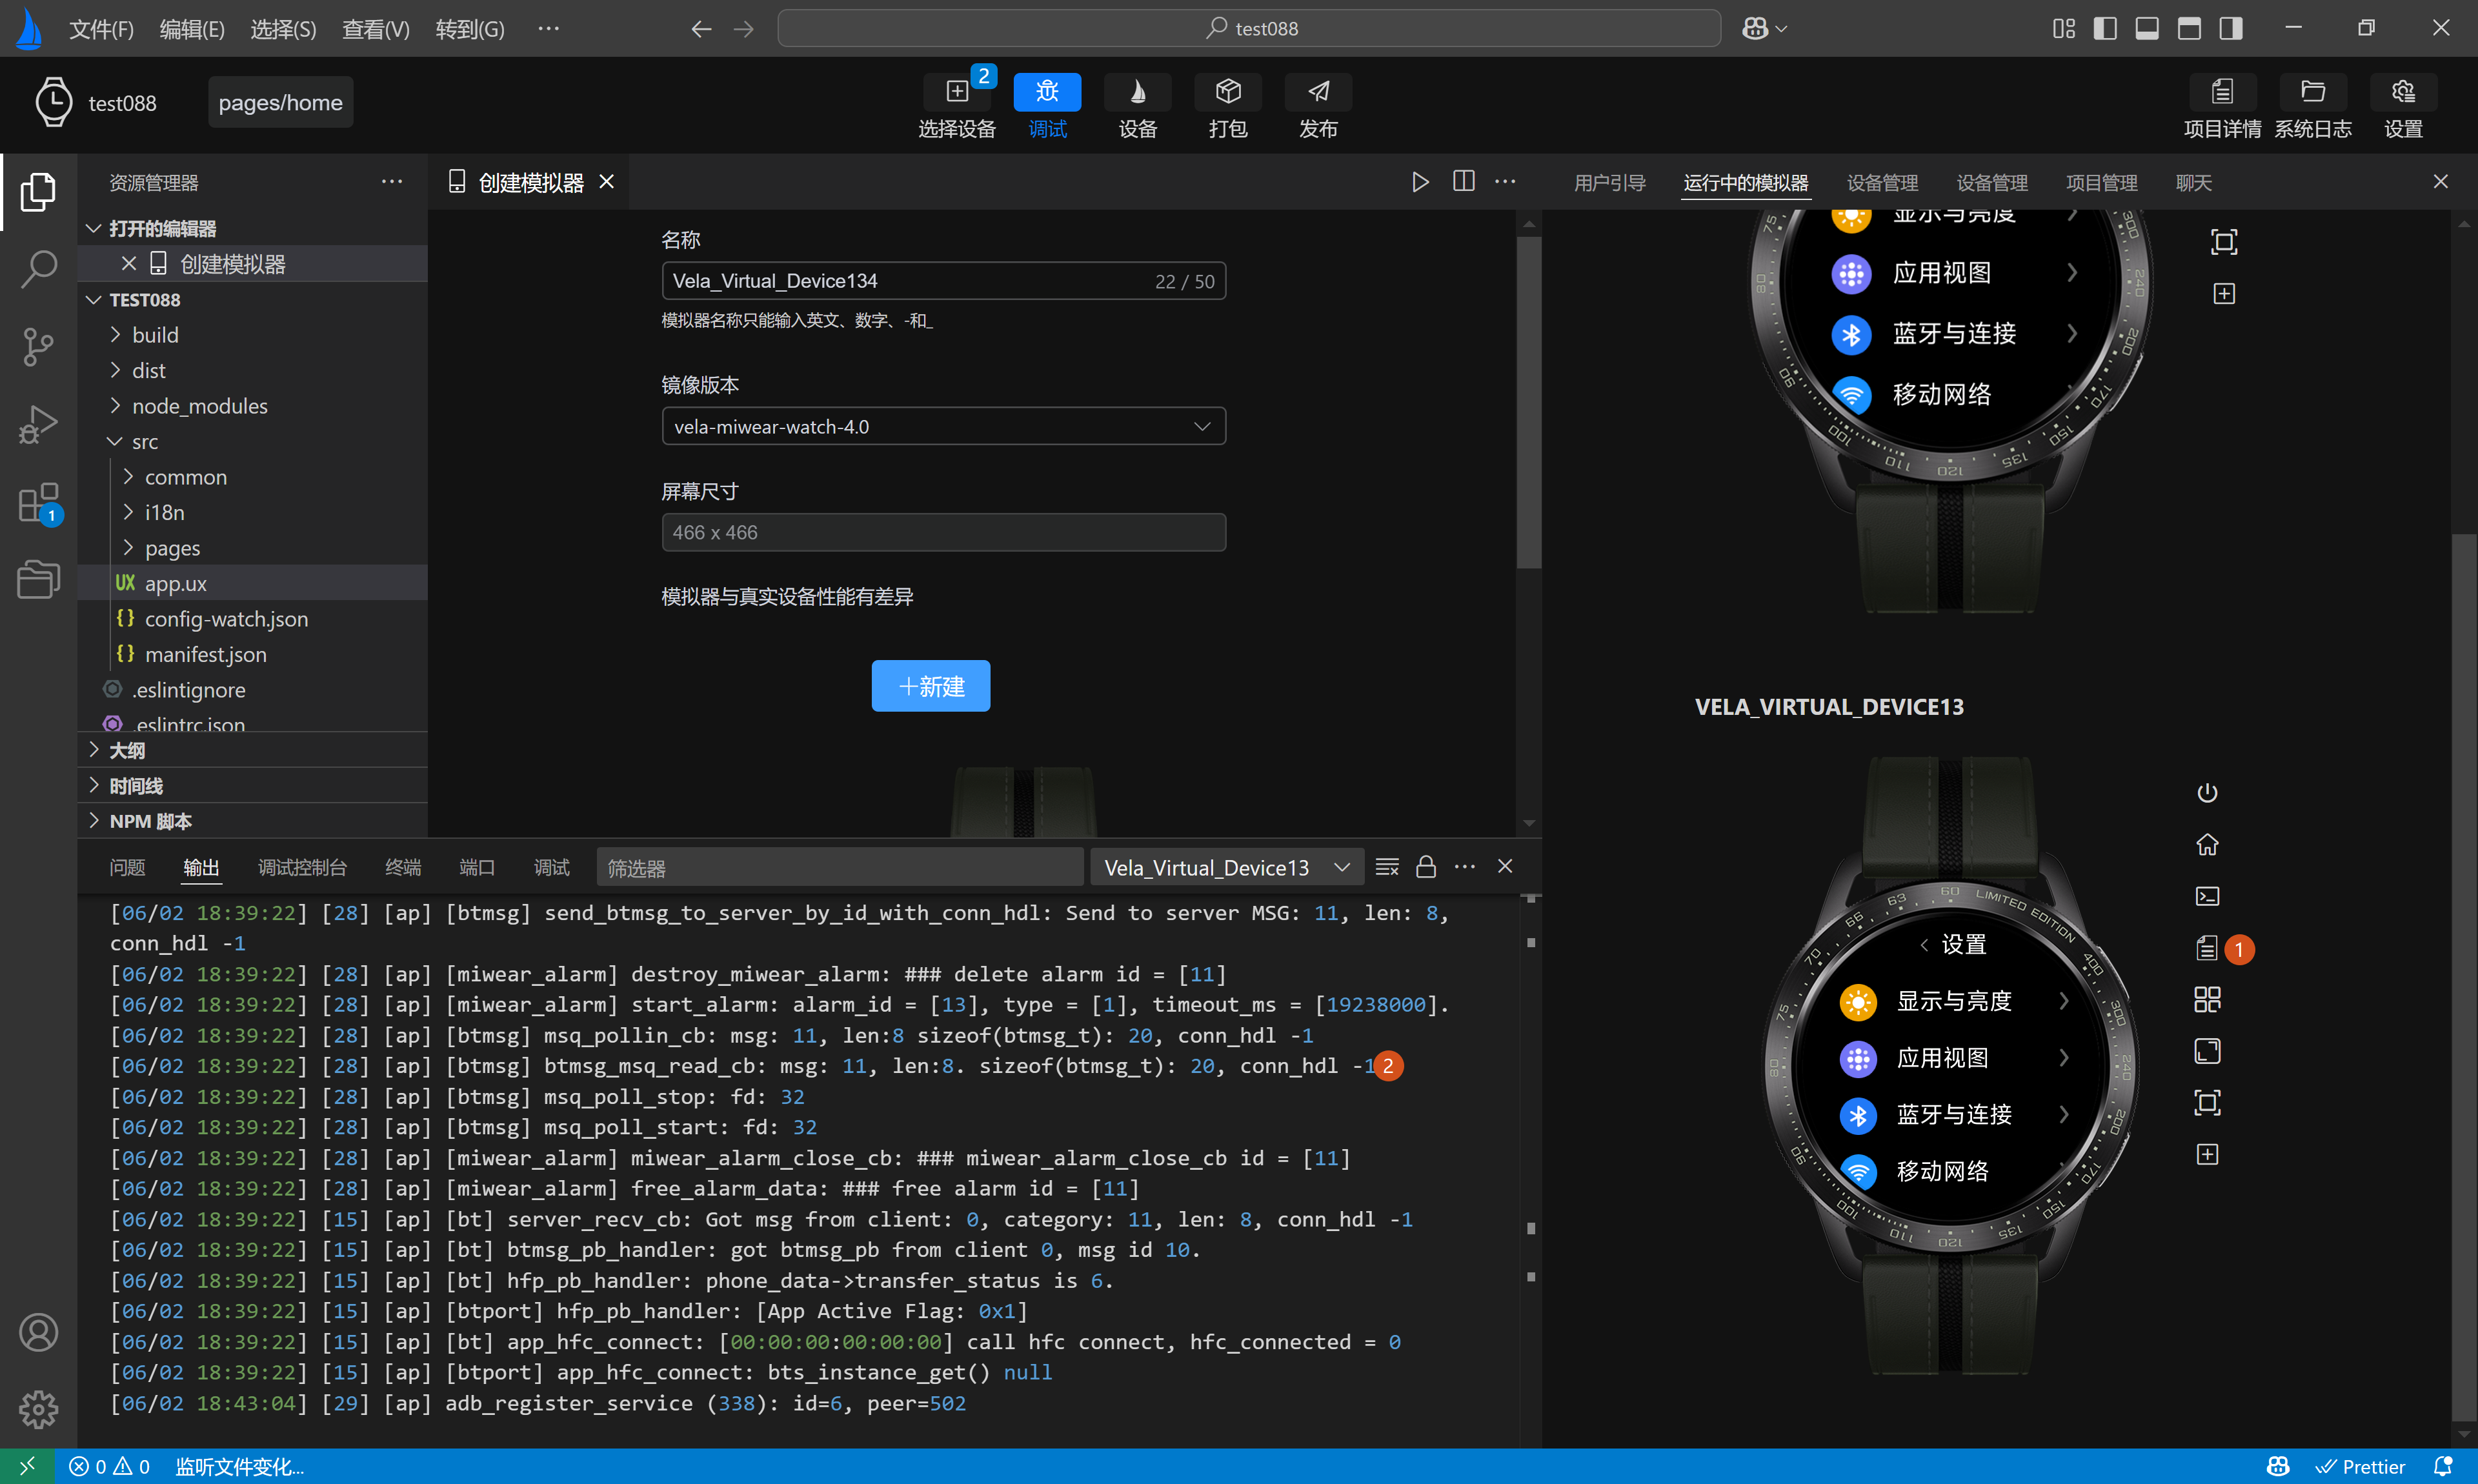Screen dimensions: 2478x1484
Task: Open the Search view in sidebar
Action: [38, 269]
